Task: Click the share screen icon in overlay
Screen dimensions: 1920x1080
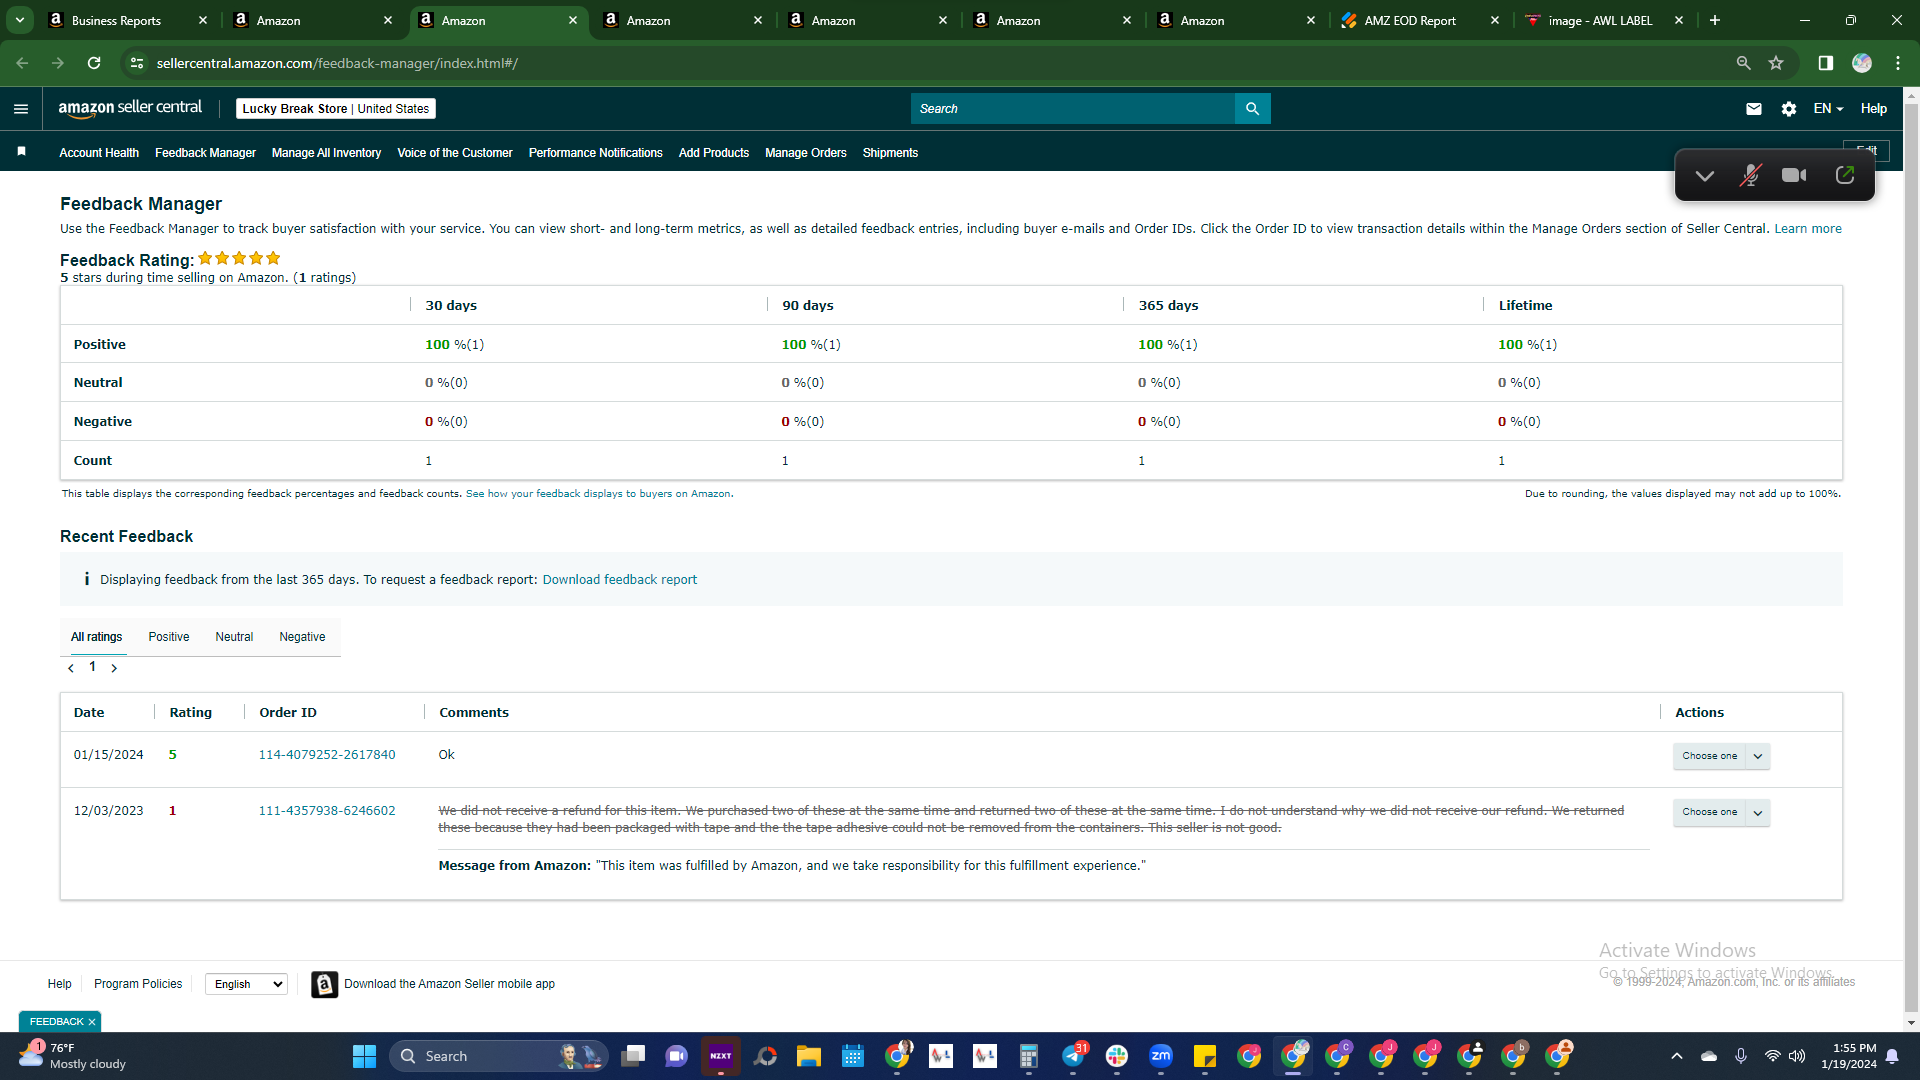Action: (1845, 176)
